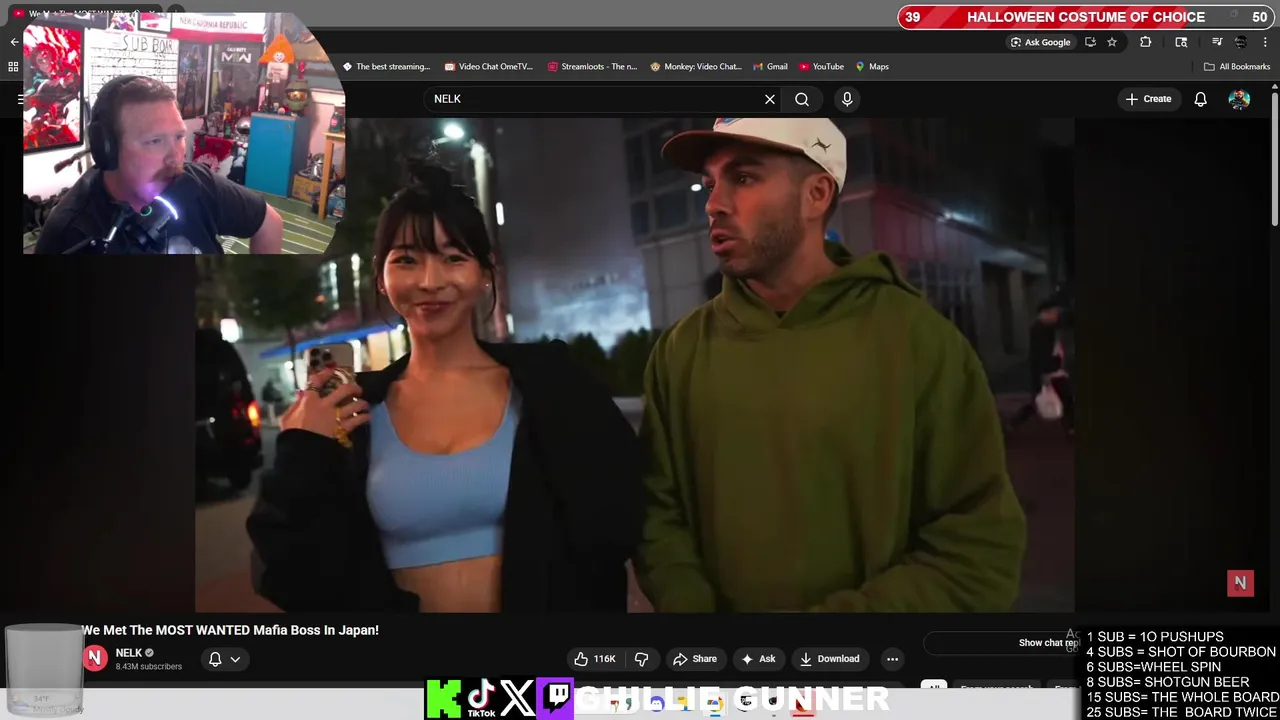The height and width of the screenshot is (720, 1280).
Task: Click the streamer webcam overlay
Action: (184, 133)
